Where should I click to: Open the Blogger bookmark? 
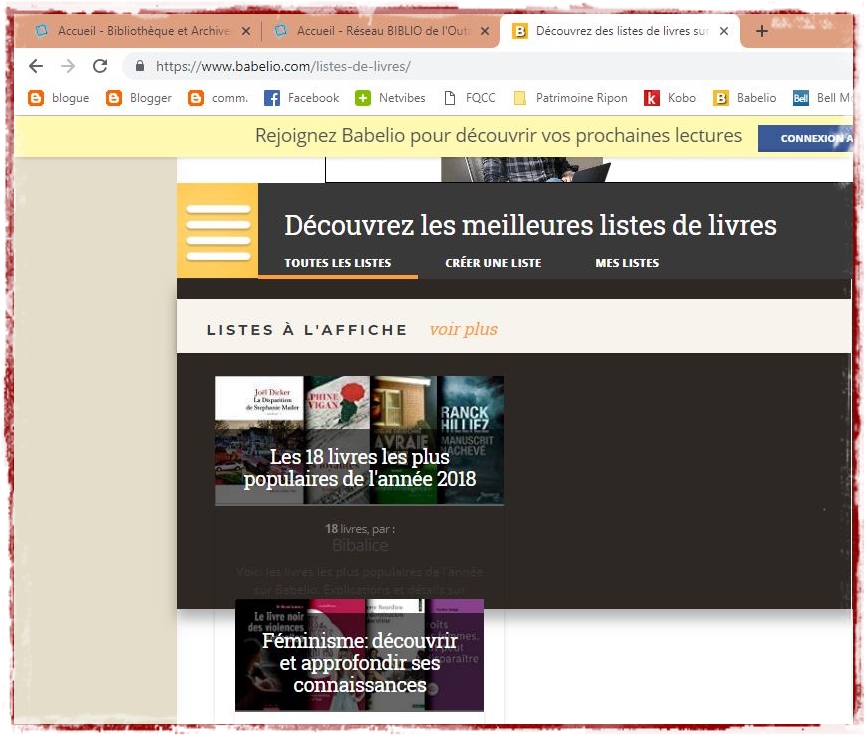tap(139, 98)
